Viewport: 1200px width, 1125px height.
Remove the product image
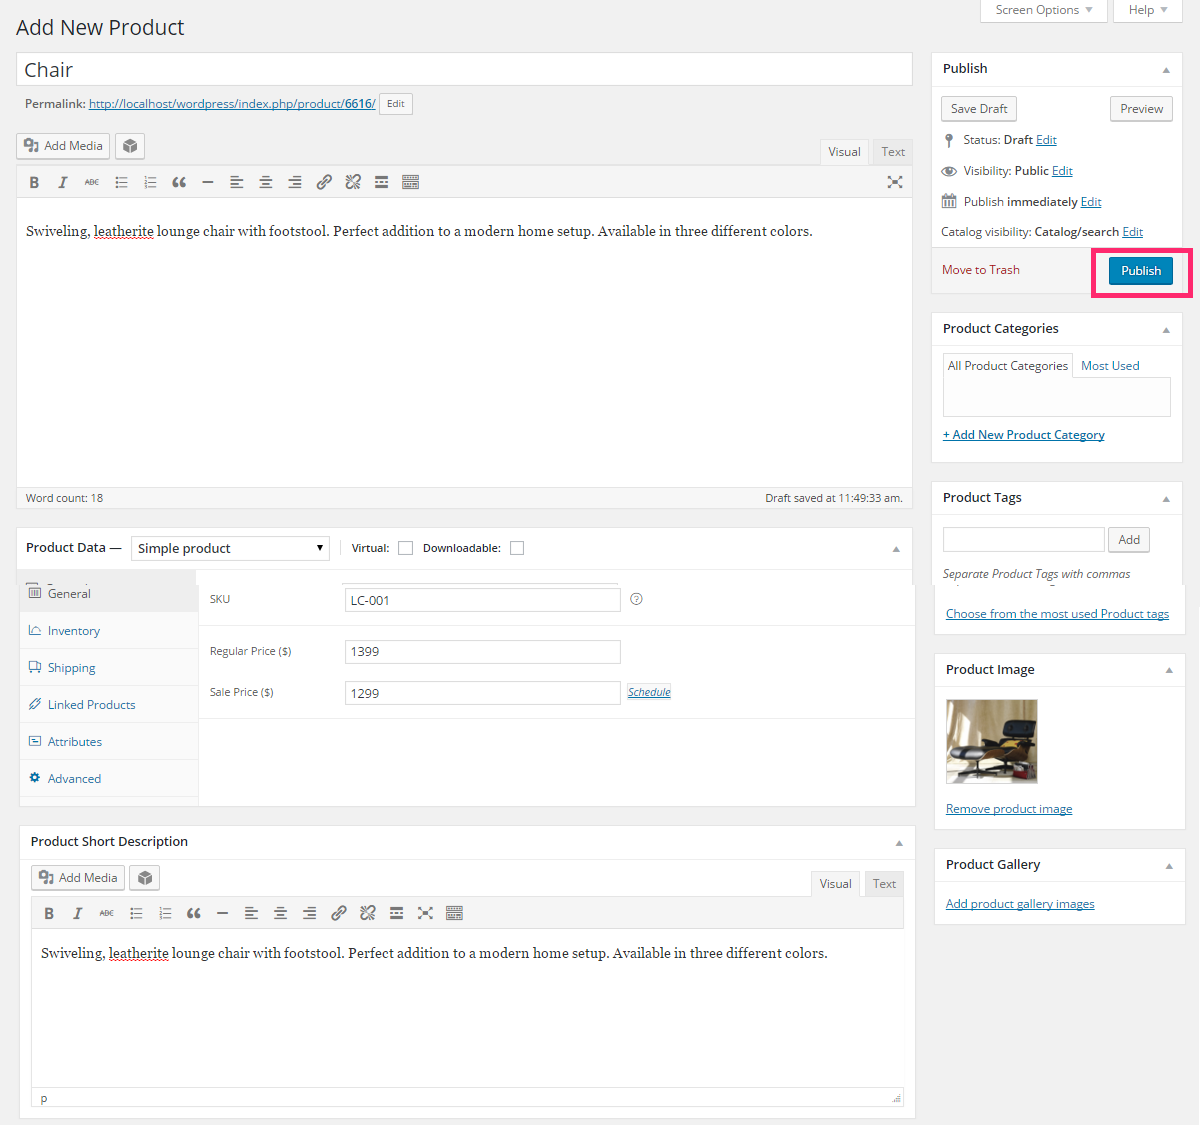click(x=1008, y=808)
